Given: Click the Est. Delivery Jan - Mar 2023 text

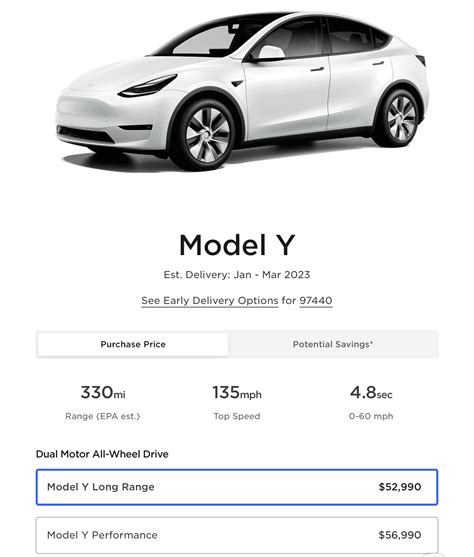Looking at the screenshot, I should [237, 275].
